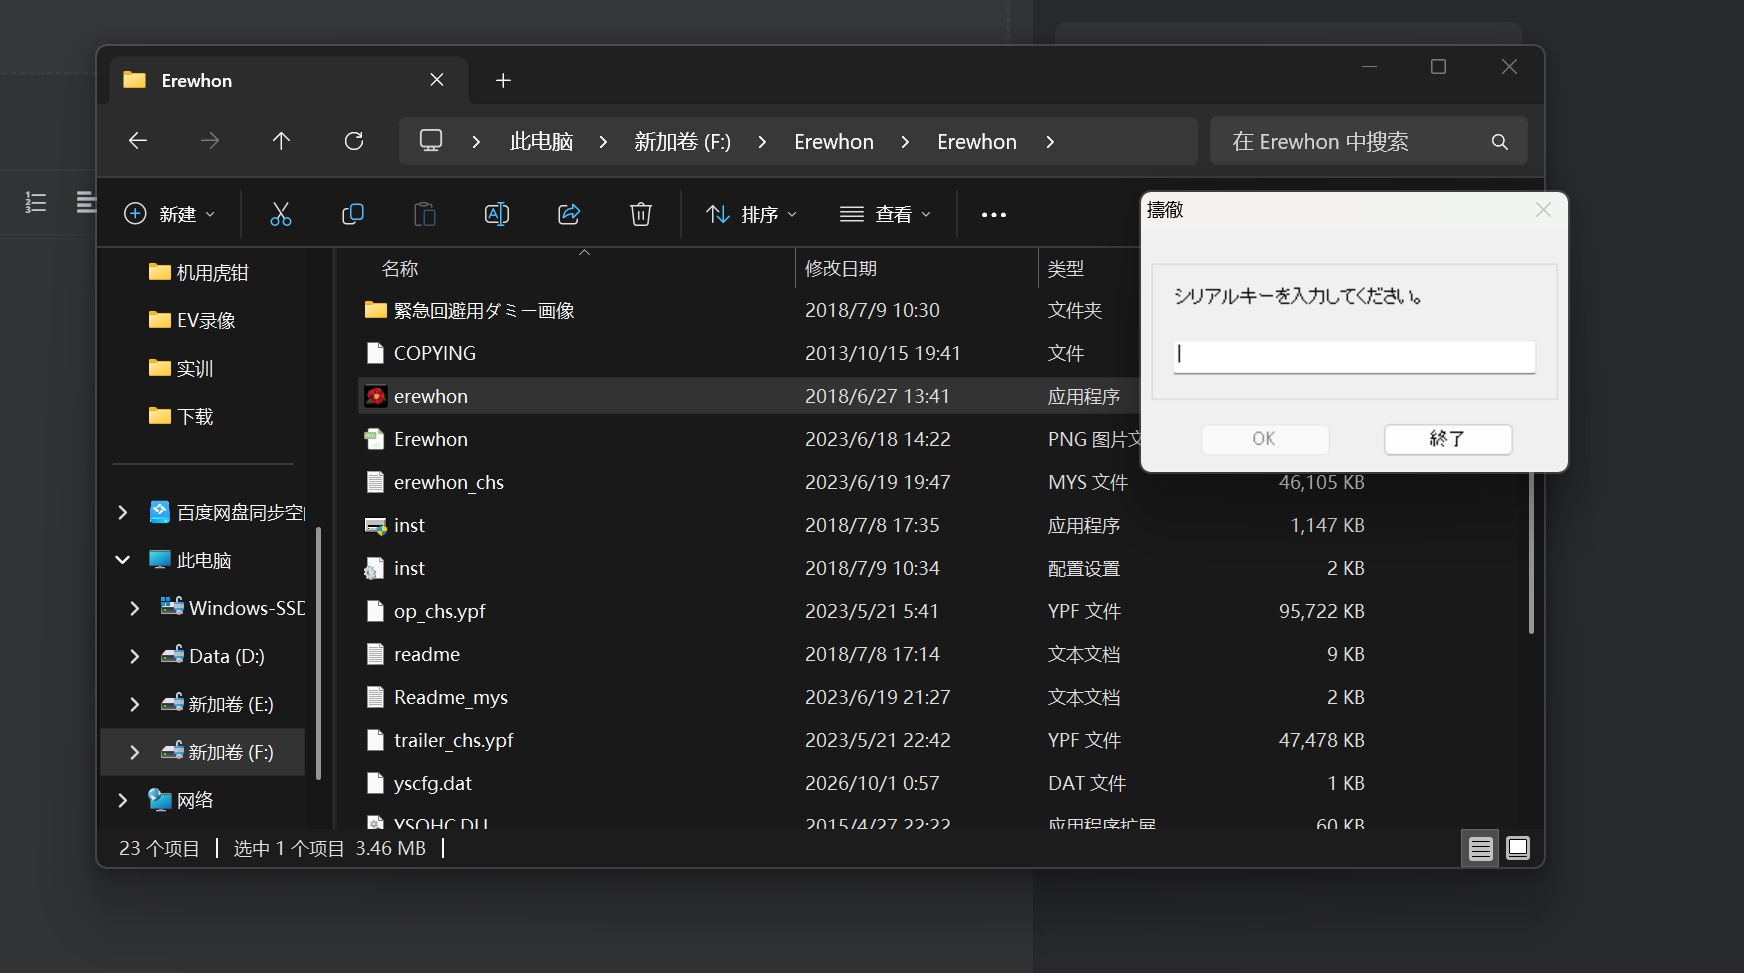1744x973 pixels.
Task: Close the Erewhon tab
Action: click(x=437, y=80)
